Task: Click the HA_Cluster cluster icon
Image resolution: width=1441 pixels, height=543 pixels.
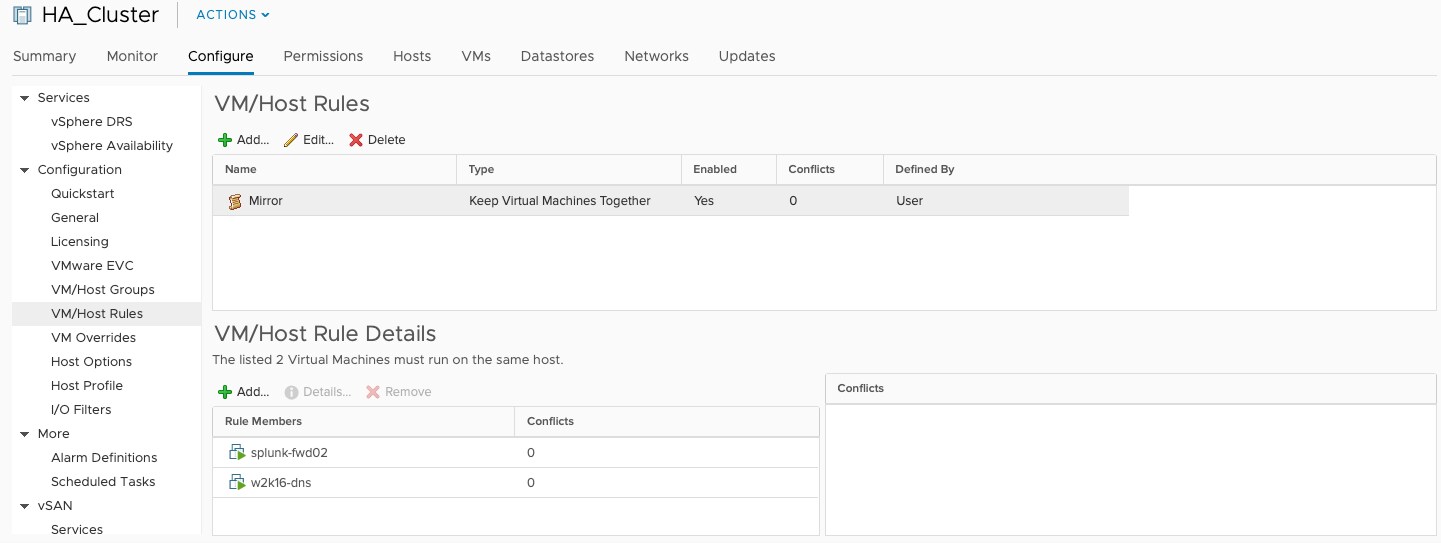Action: pos(22,15)
